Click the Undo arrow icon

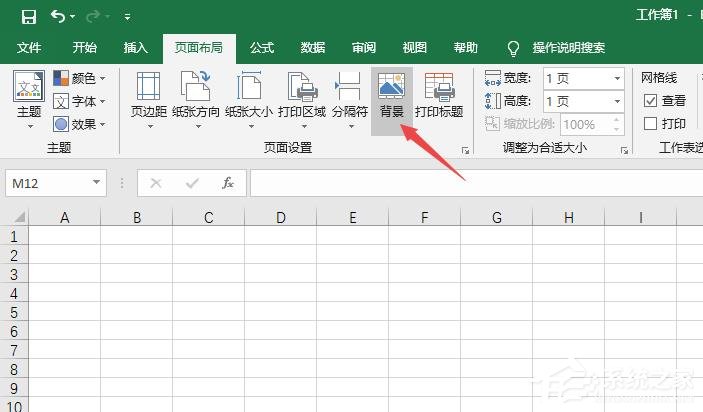click(x=59, y=17)
